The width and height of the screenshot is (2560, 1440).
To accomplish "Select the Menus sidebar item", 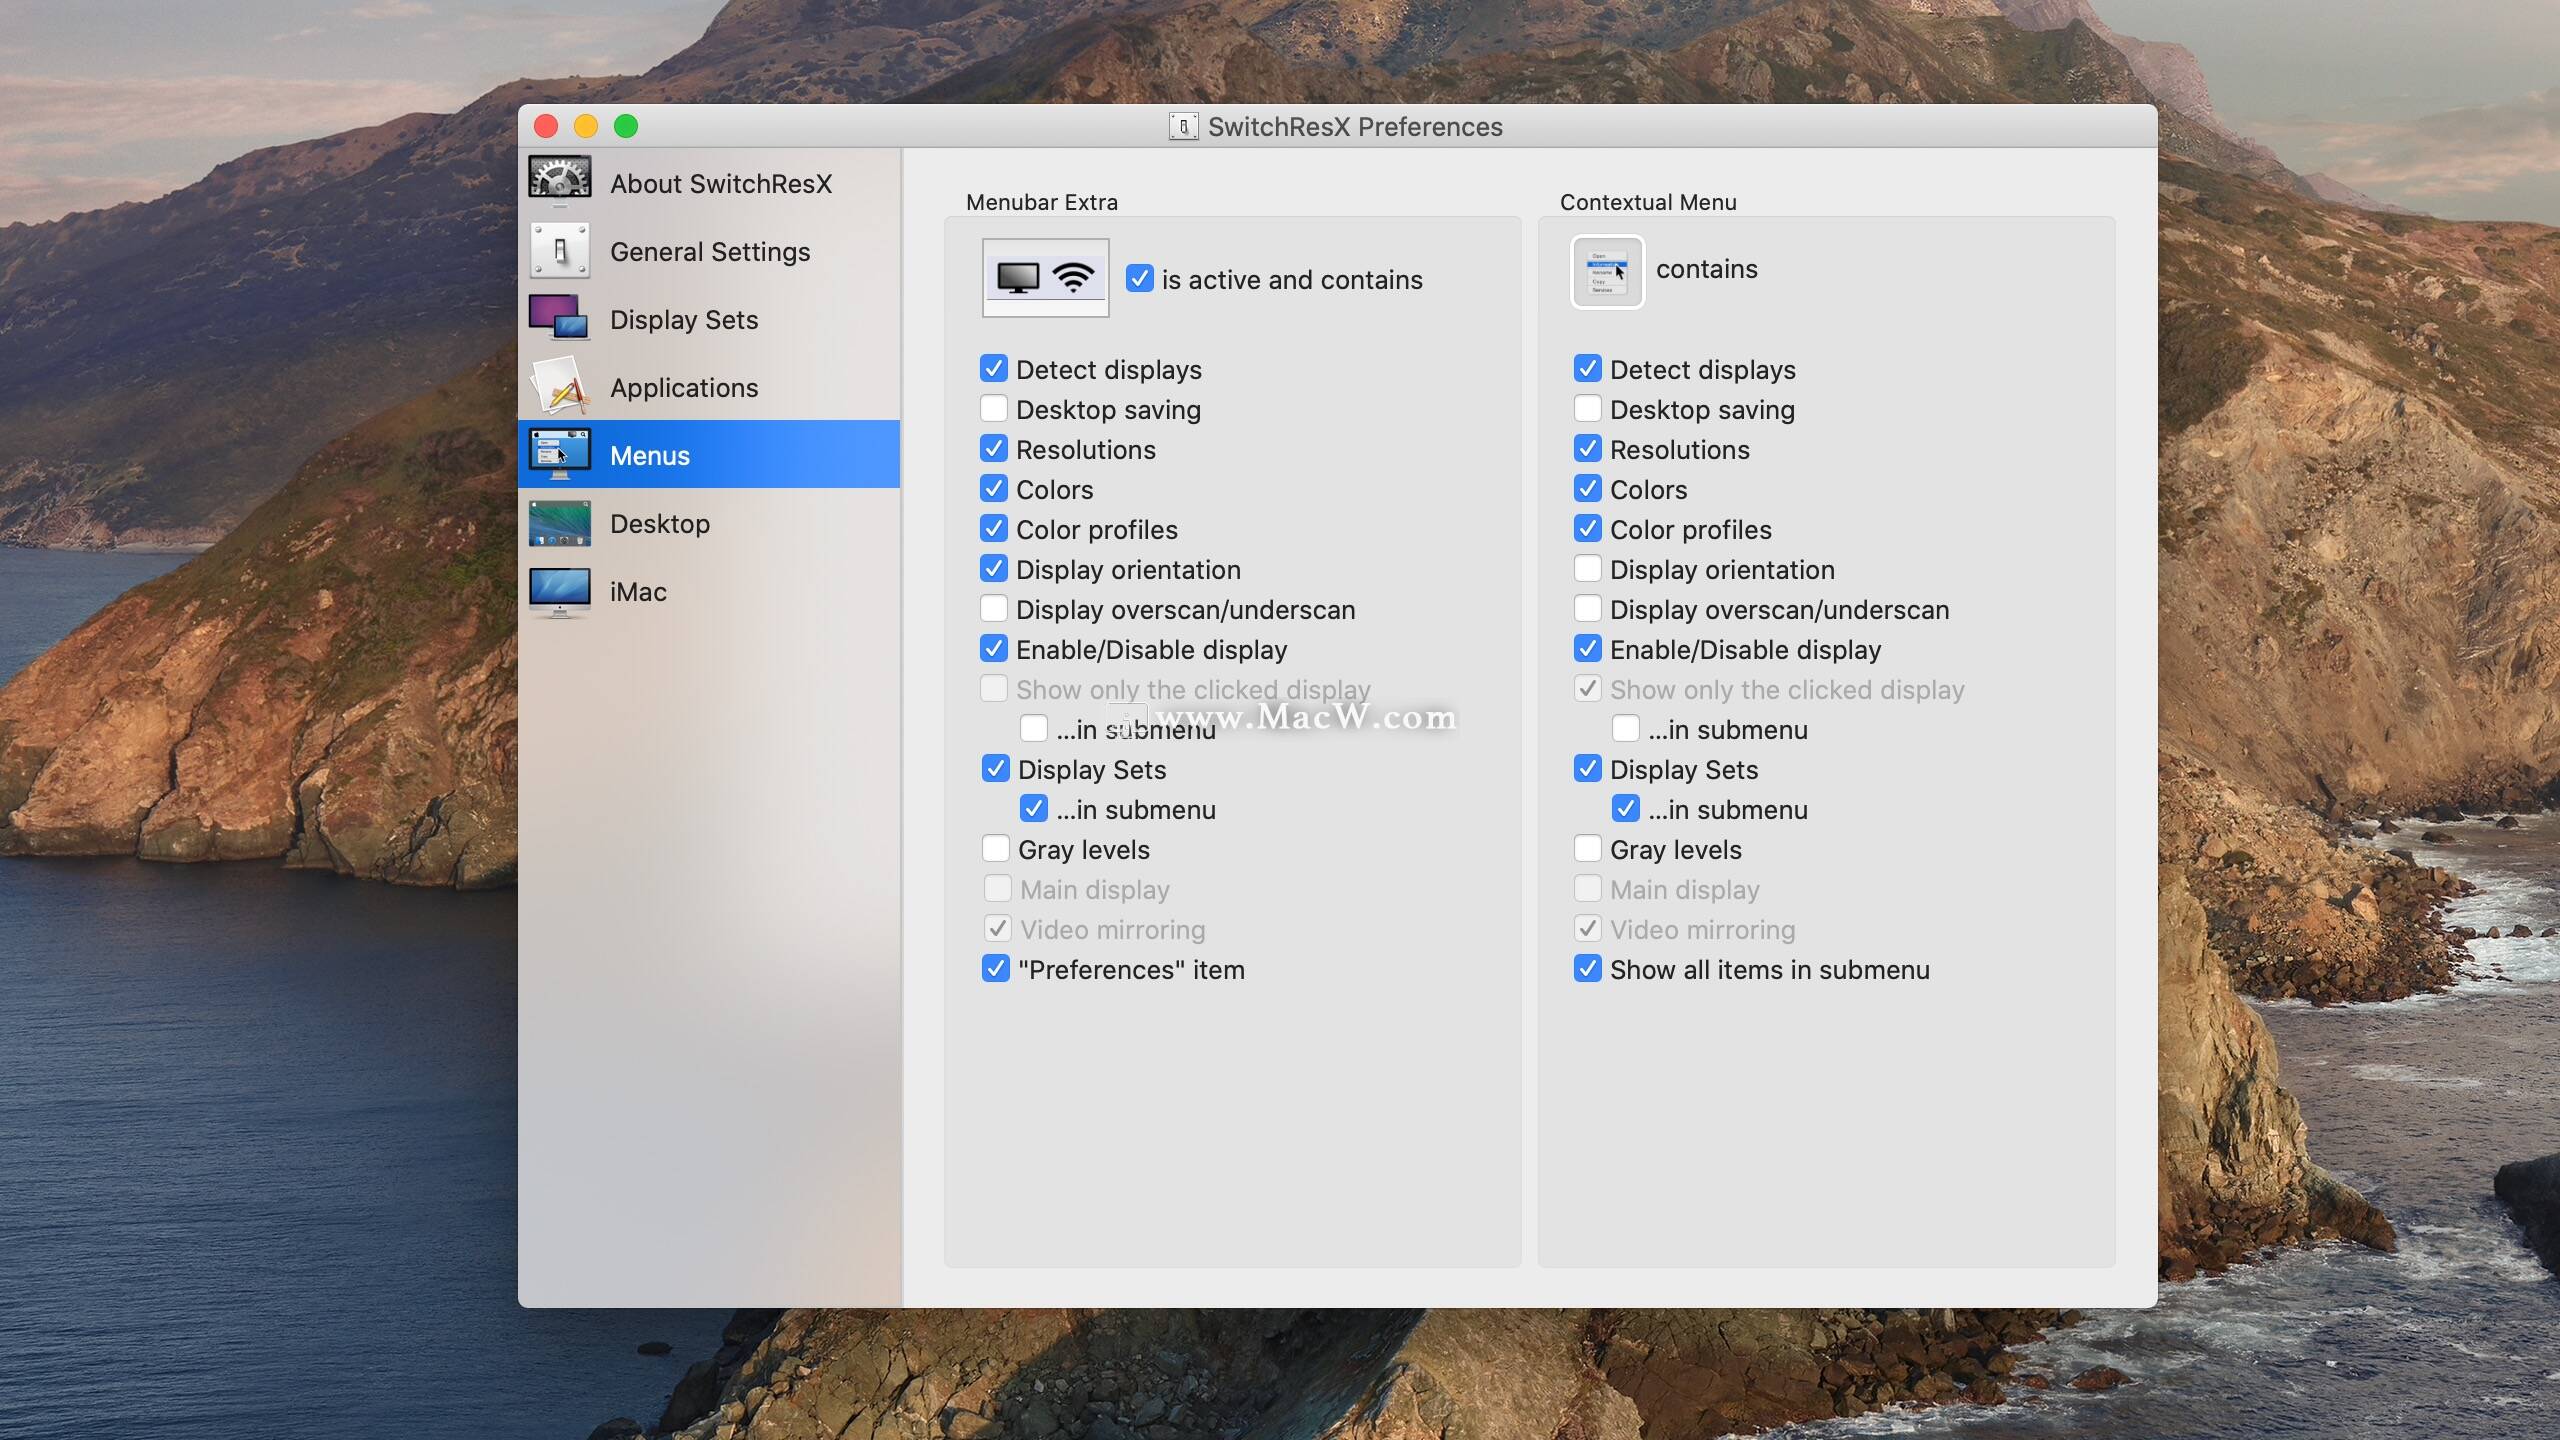I will (x=709, y=455).
